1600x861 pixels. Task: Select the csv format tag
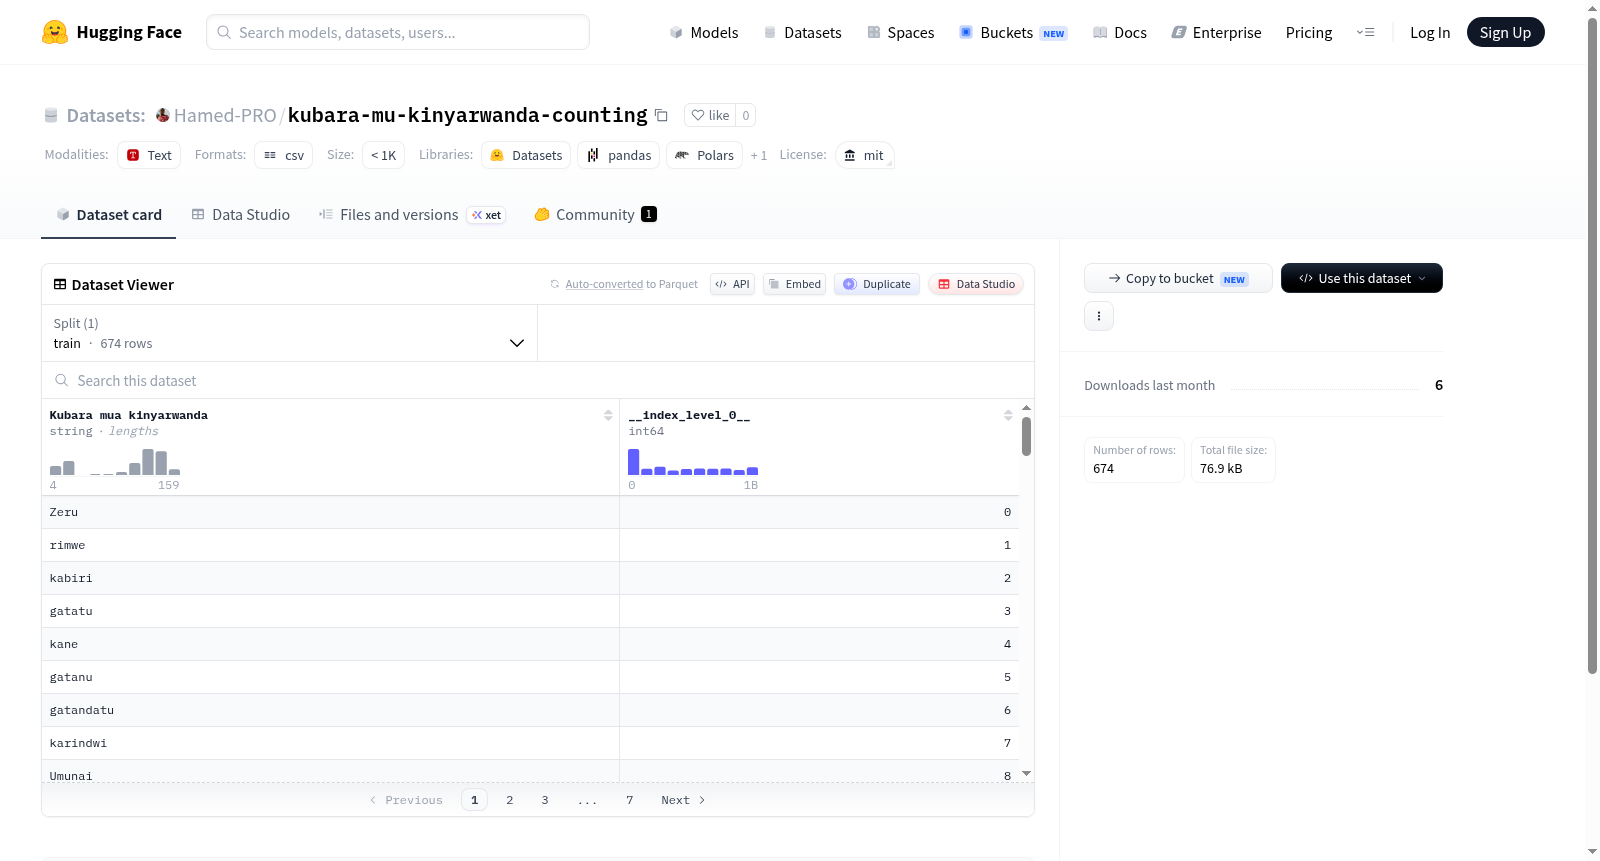coord(284,155)
